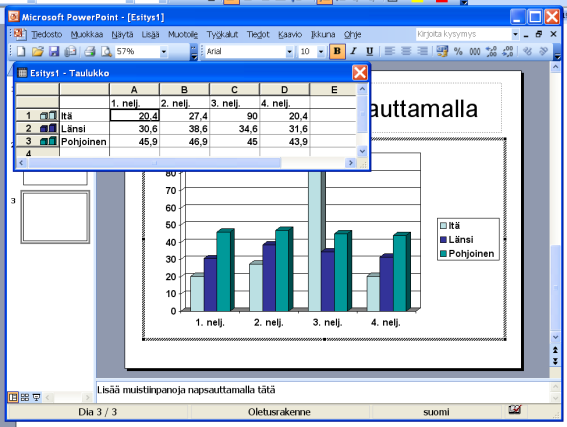Viewport: 567px width, 427px height.
Task: Click the angle text clockwise icon
Action: click(x=528, y=51)
